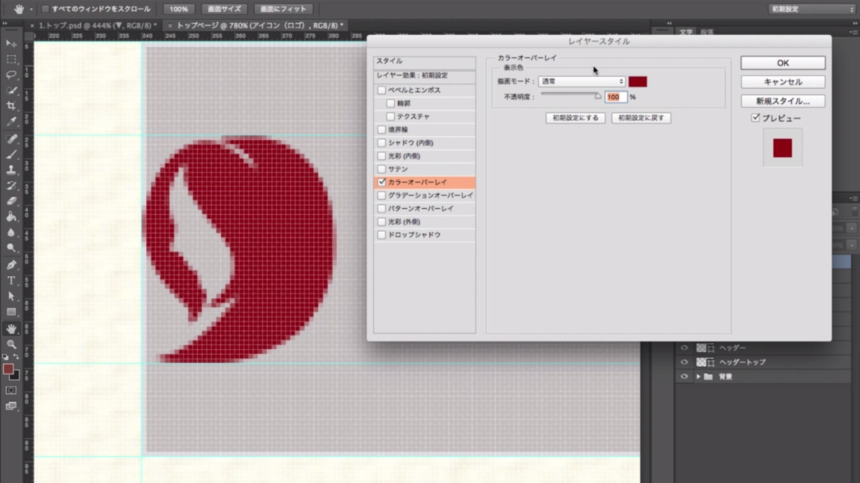Open the 文字 panel tab
Viewport: 860px width, 483px height.
click(x=686, y=32)
